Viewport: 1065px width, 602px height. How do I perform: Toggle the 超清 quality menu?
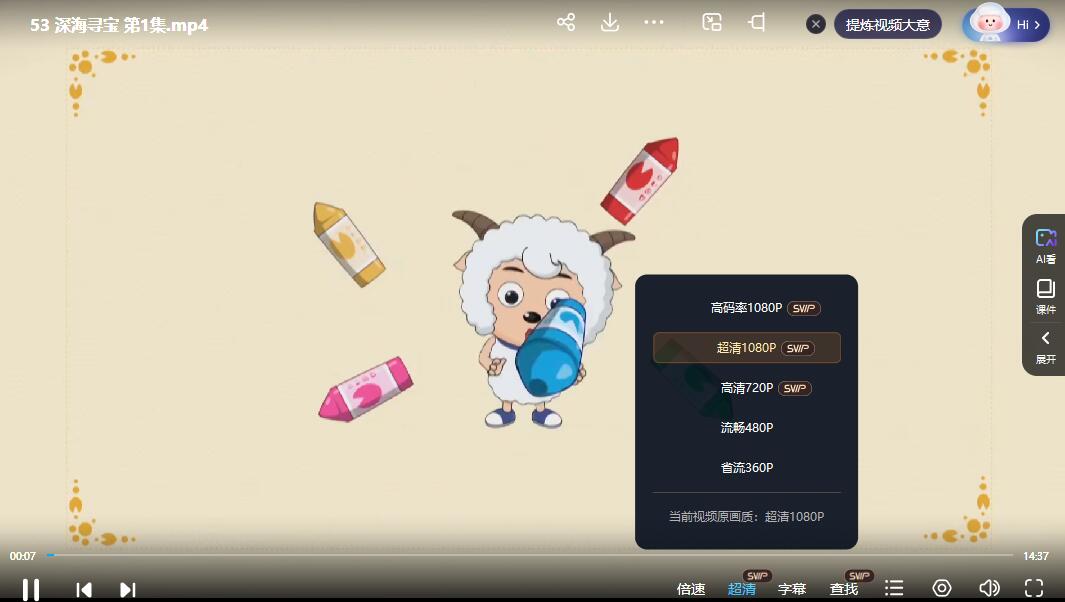[x=742, y=589]
